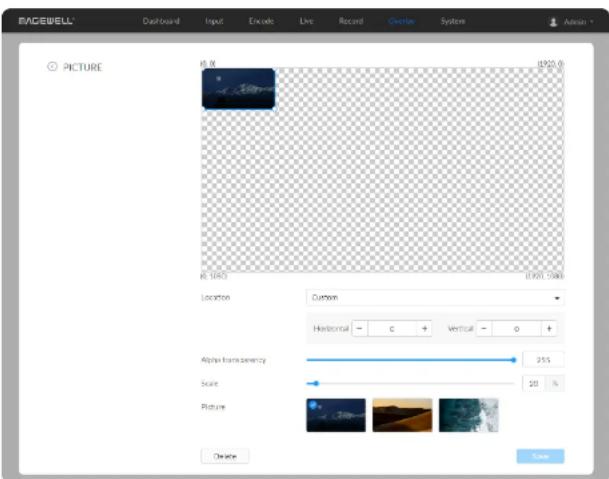Select the desert dunes picture thumbnail
The height and width of the screenshot is (479, 609).
coord(402,415)
